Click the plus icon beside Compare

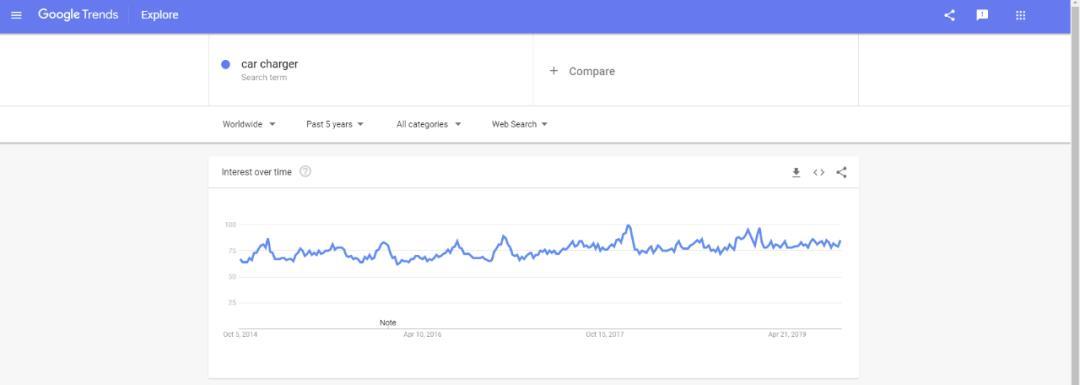(553, 71)
